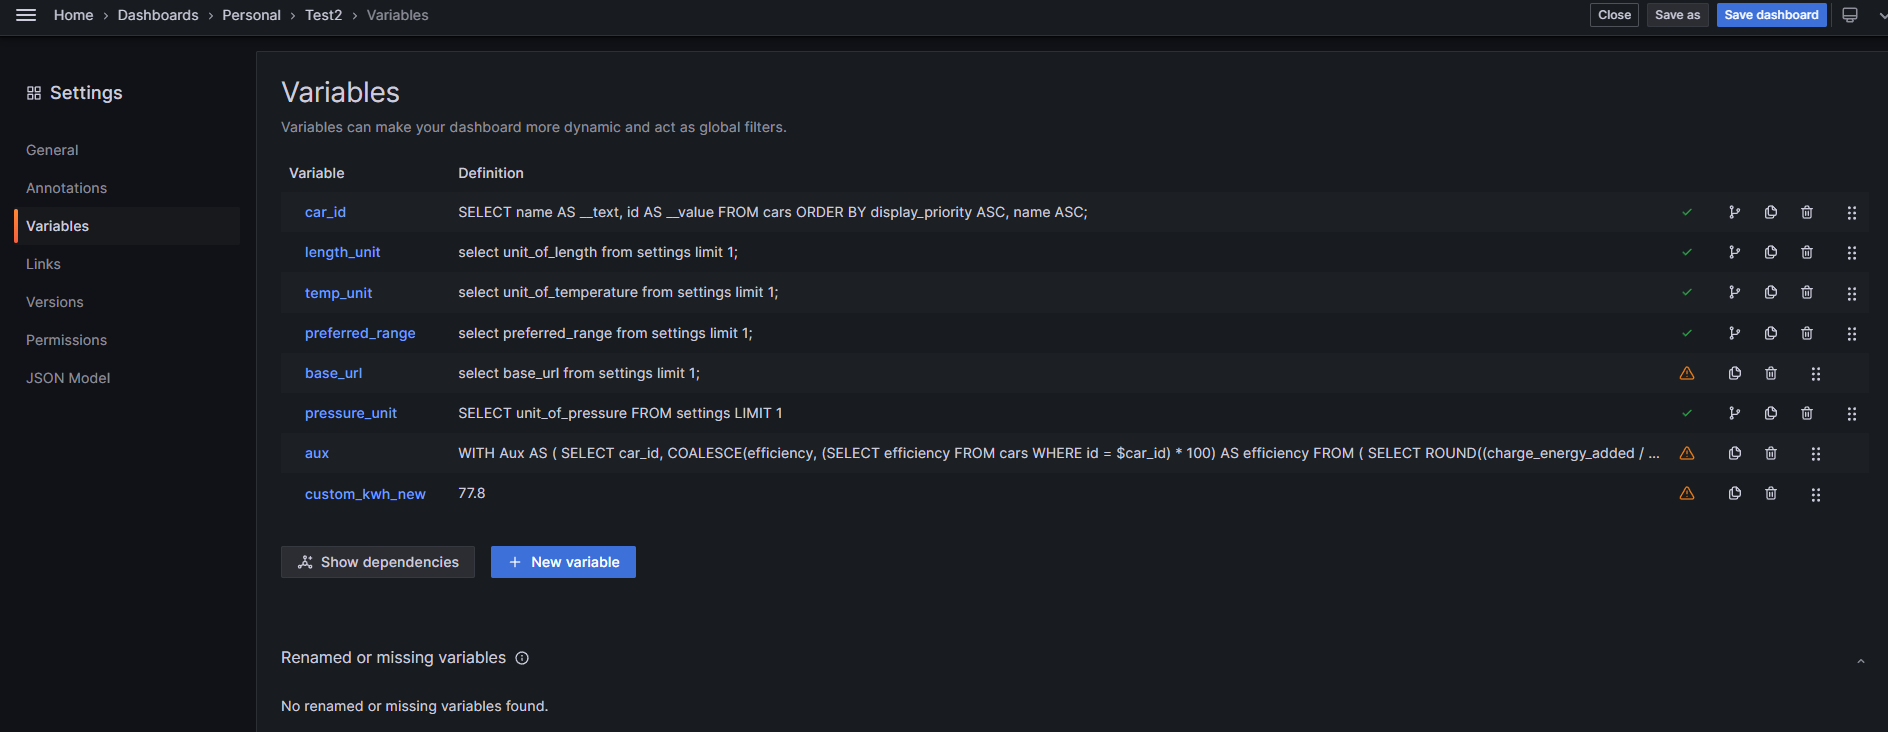Open the hamburger navigation menu
The image size is (1888, 732).
pos(26,15)
